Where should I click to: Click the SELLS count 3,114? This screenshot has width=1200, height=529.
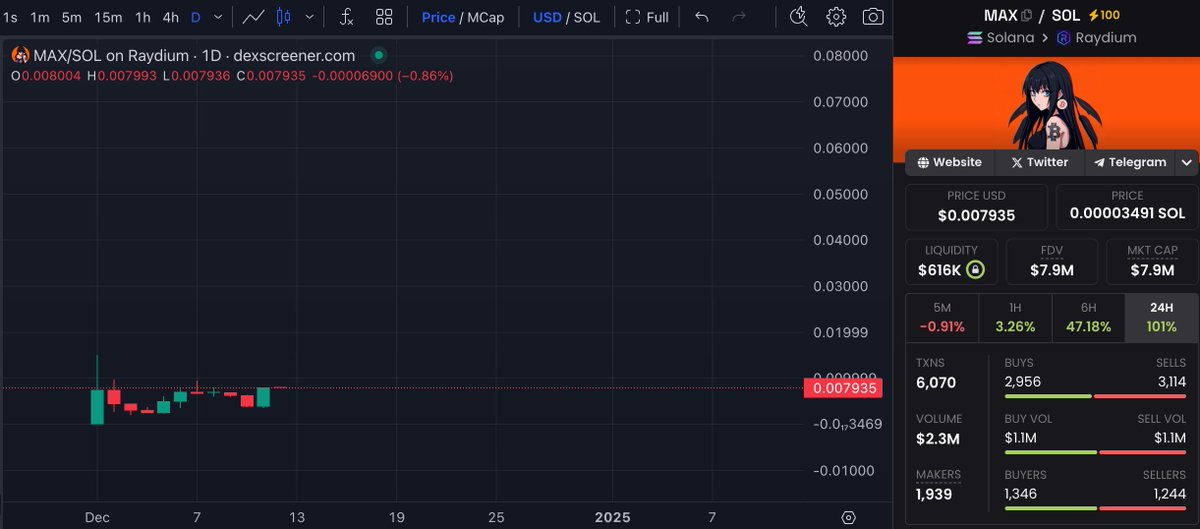tap(1169, 382)
